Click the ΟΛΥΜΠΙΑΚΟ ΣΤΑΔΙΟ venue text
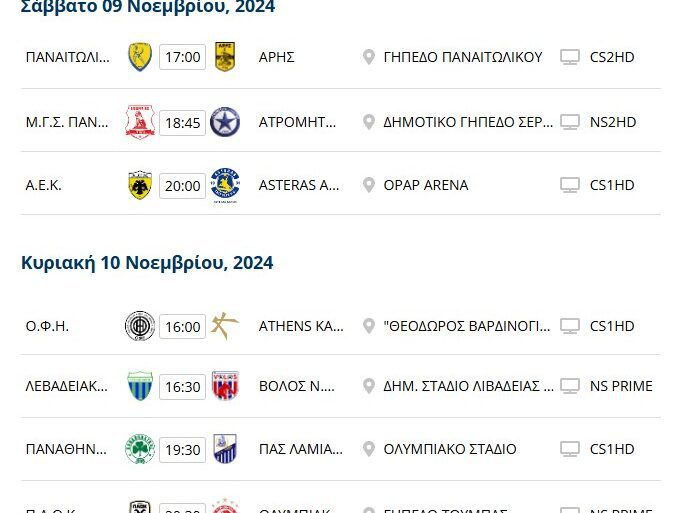This screenshot has width=681, height=513. tap(449, 449)
